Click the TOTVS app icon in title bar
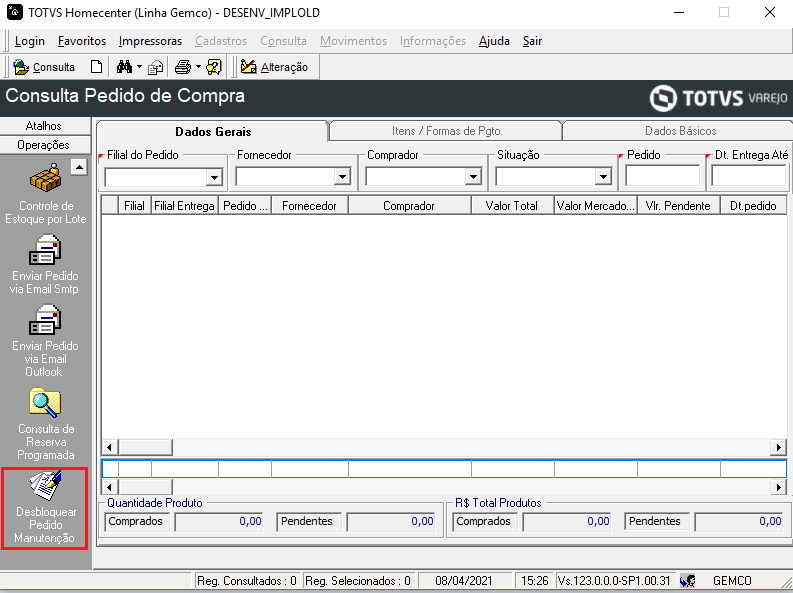Screen dimensions: 793x593 coord(14,12)
